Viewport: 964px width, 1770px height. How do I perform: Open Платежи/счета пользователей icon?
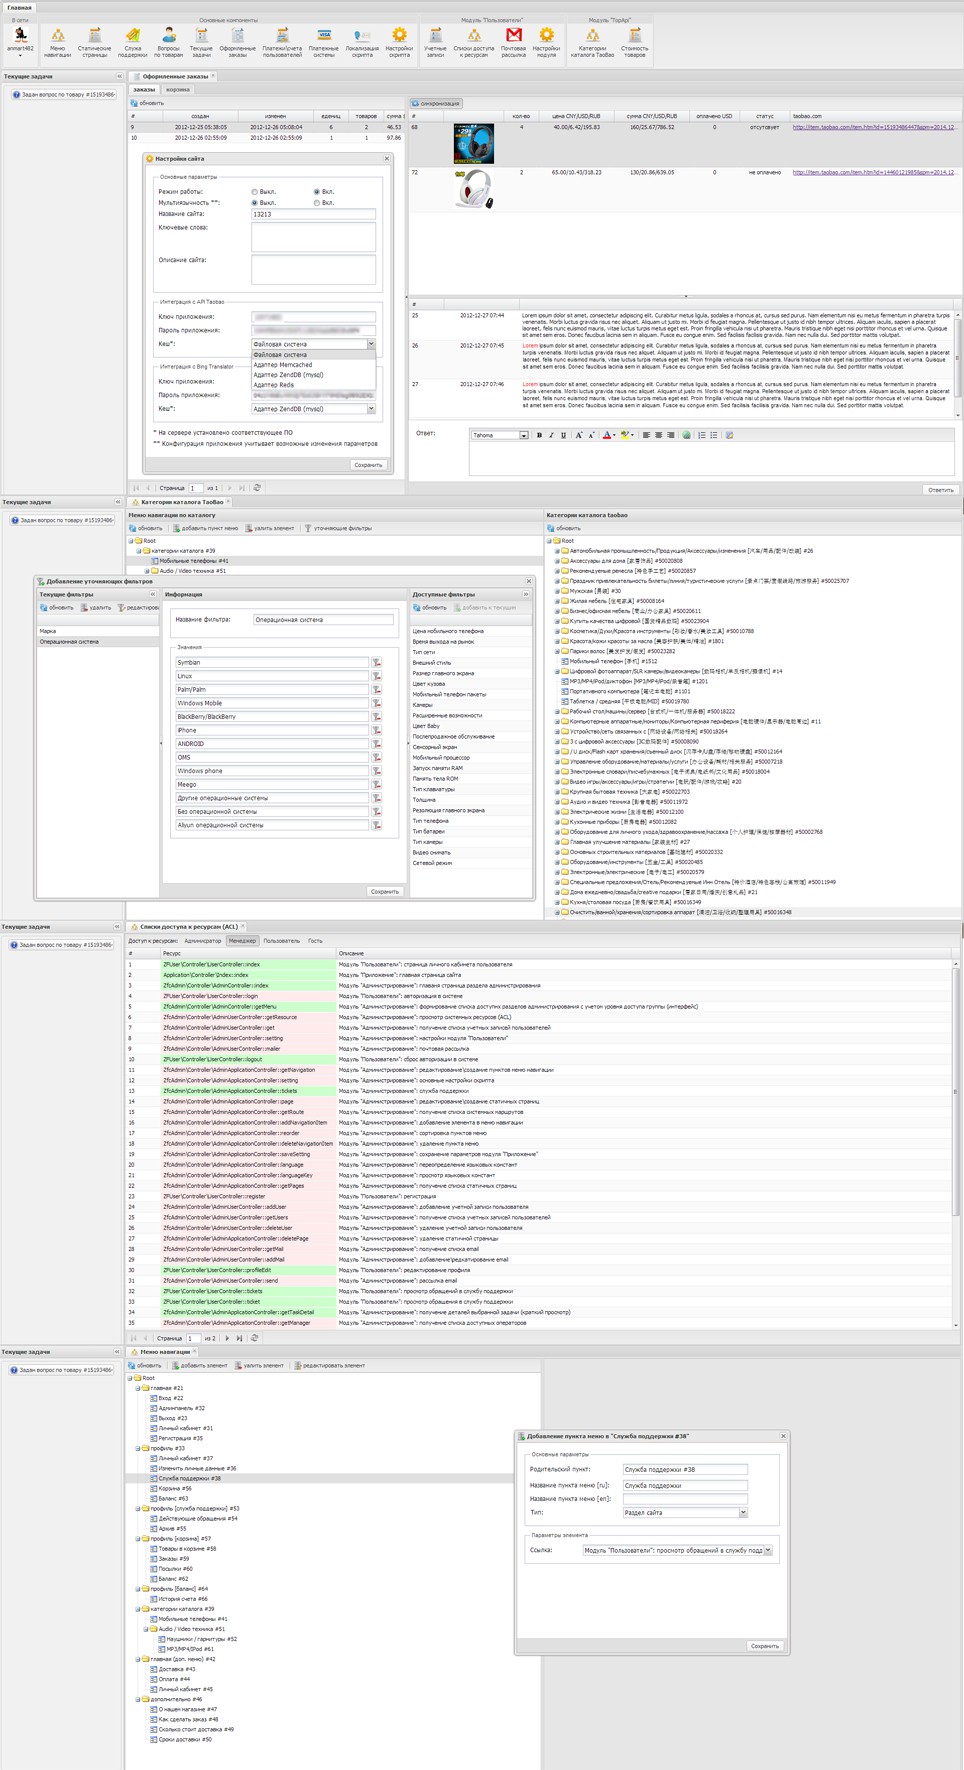(x=282, y=42)
